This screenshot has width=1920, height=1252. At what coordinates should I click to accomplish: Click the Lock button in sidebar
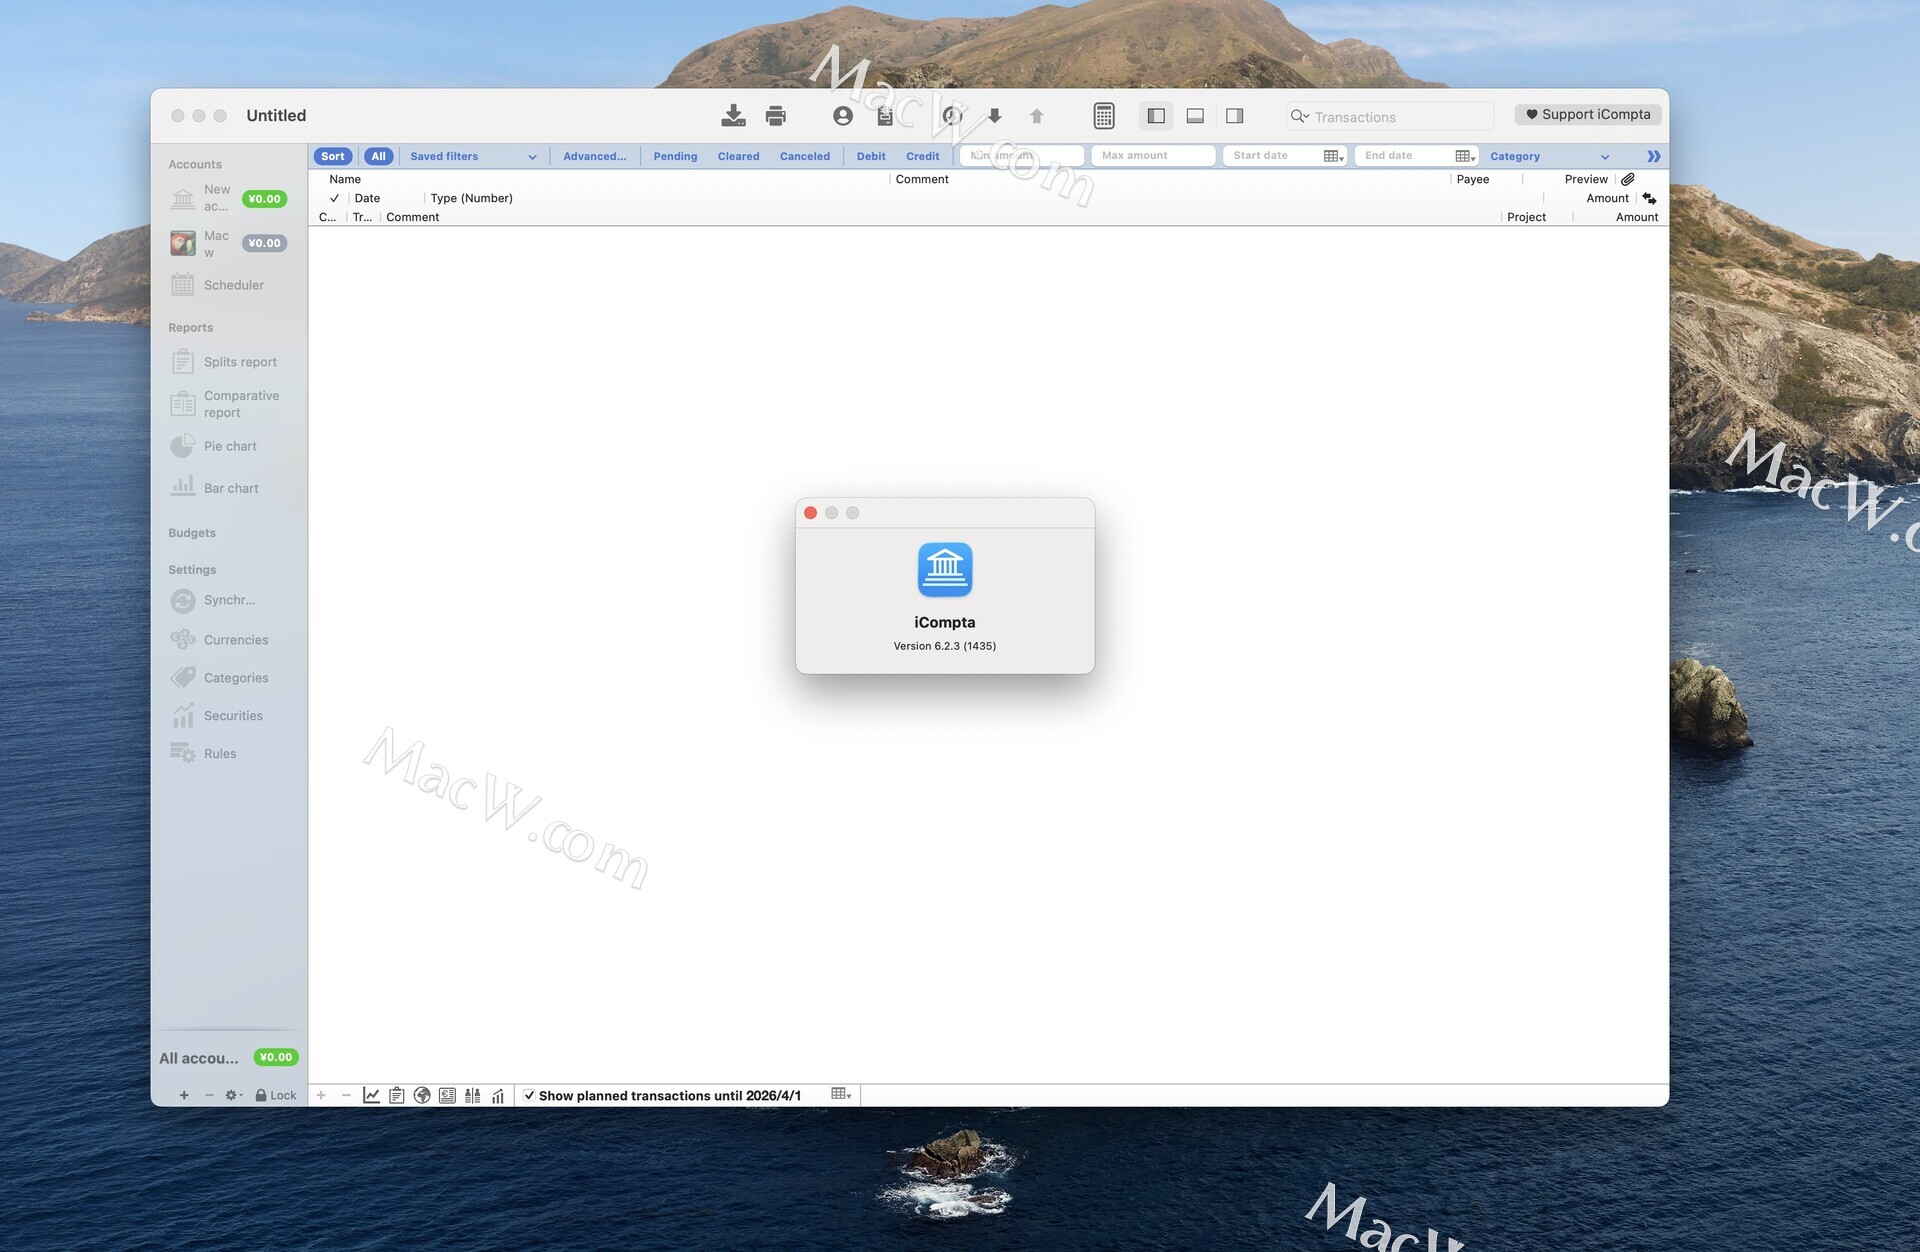click(x=276, y=1095)
